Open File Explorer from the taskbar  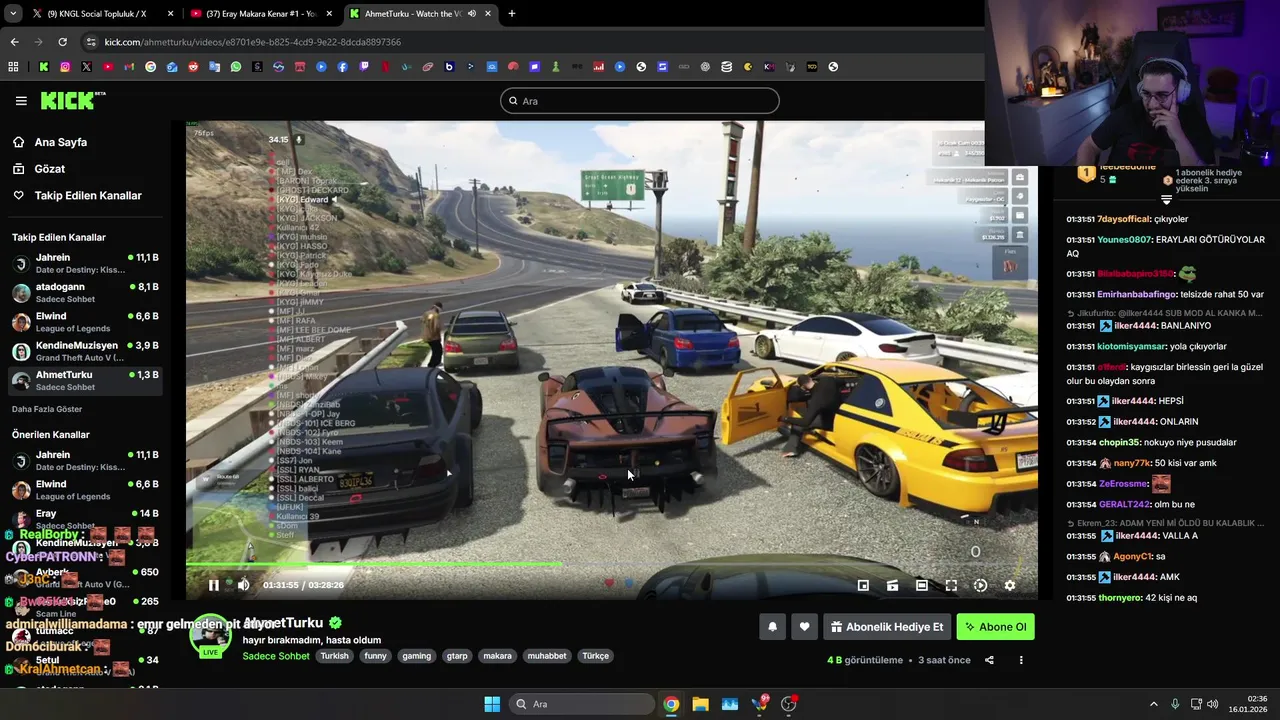(700, 704)
